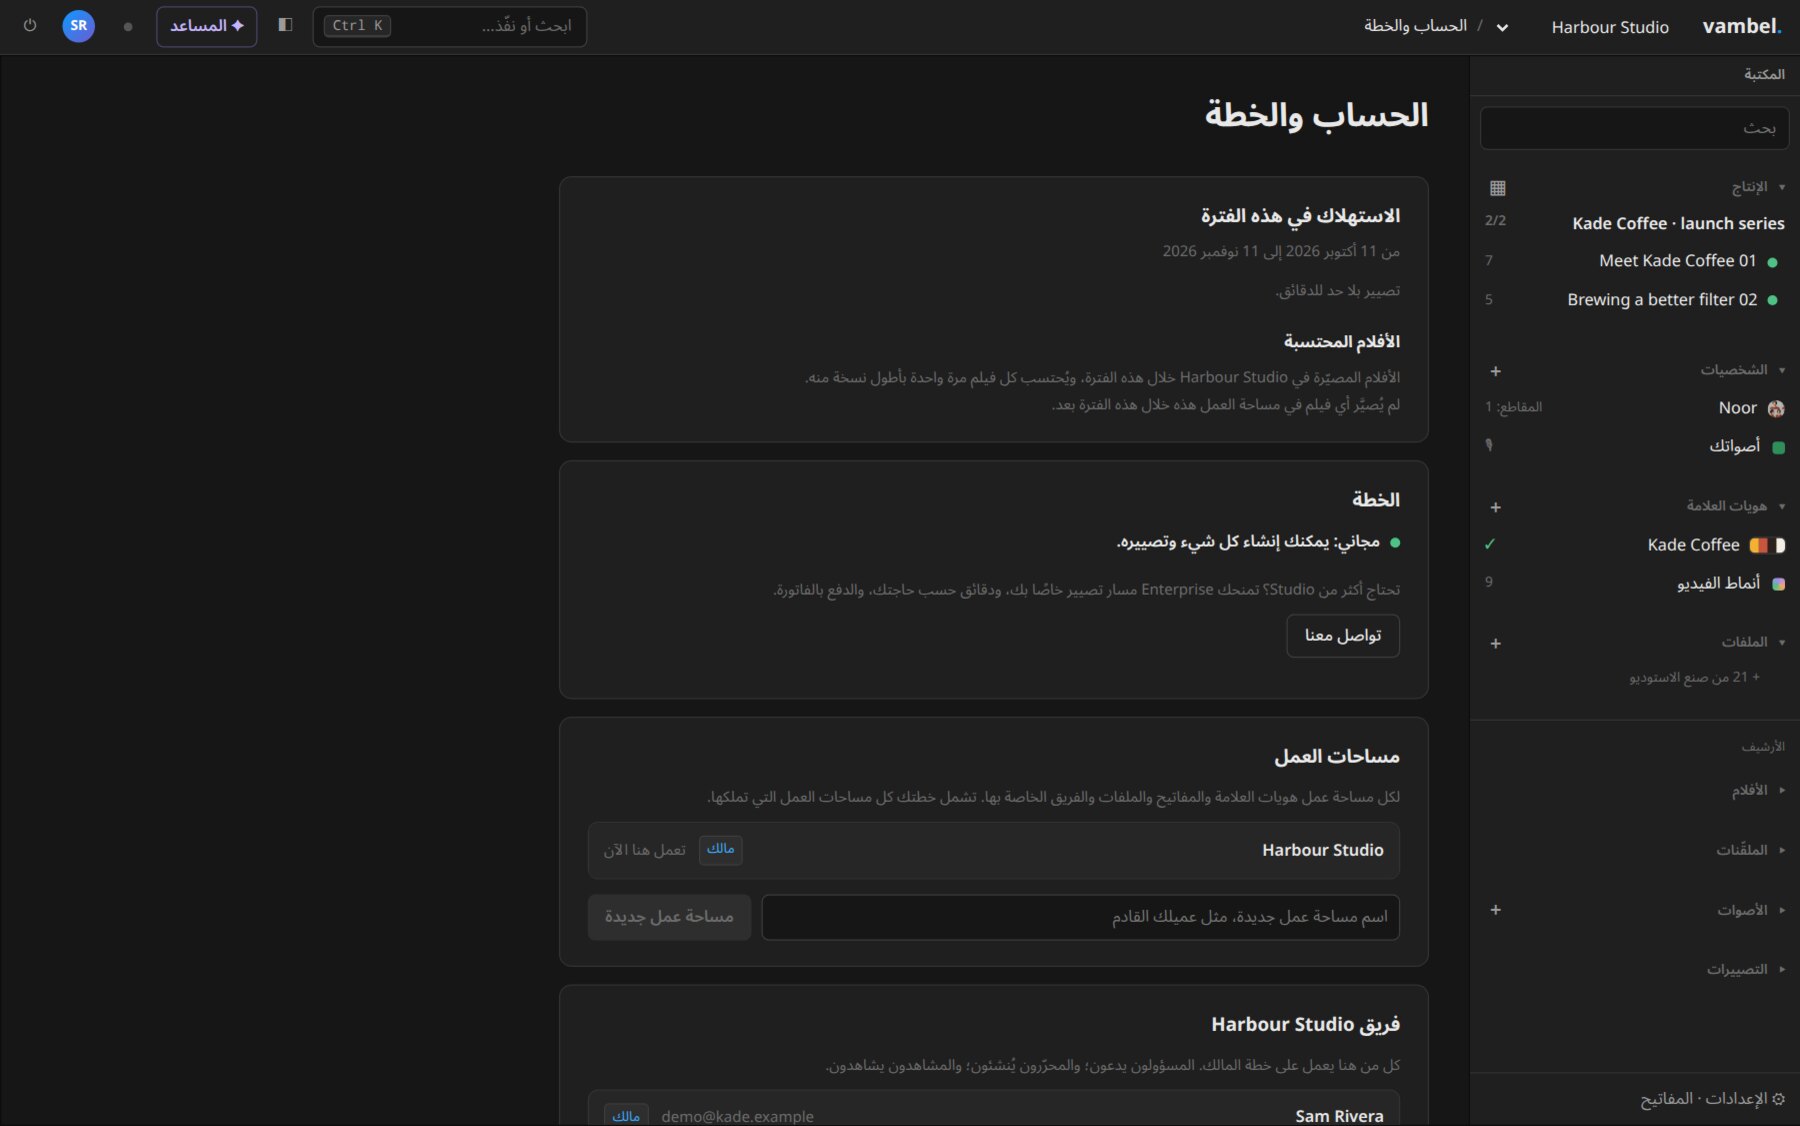
Task: Click the Sam Rivera team member row
Action: [x=994, y=1109]
